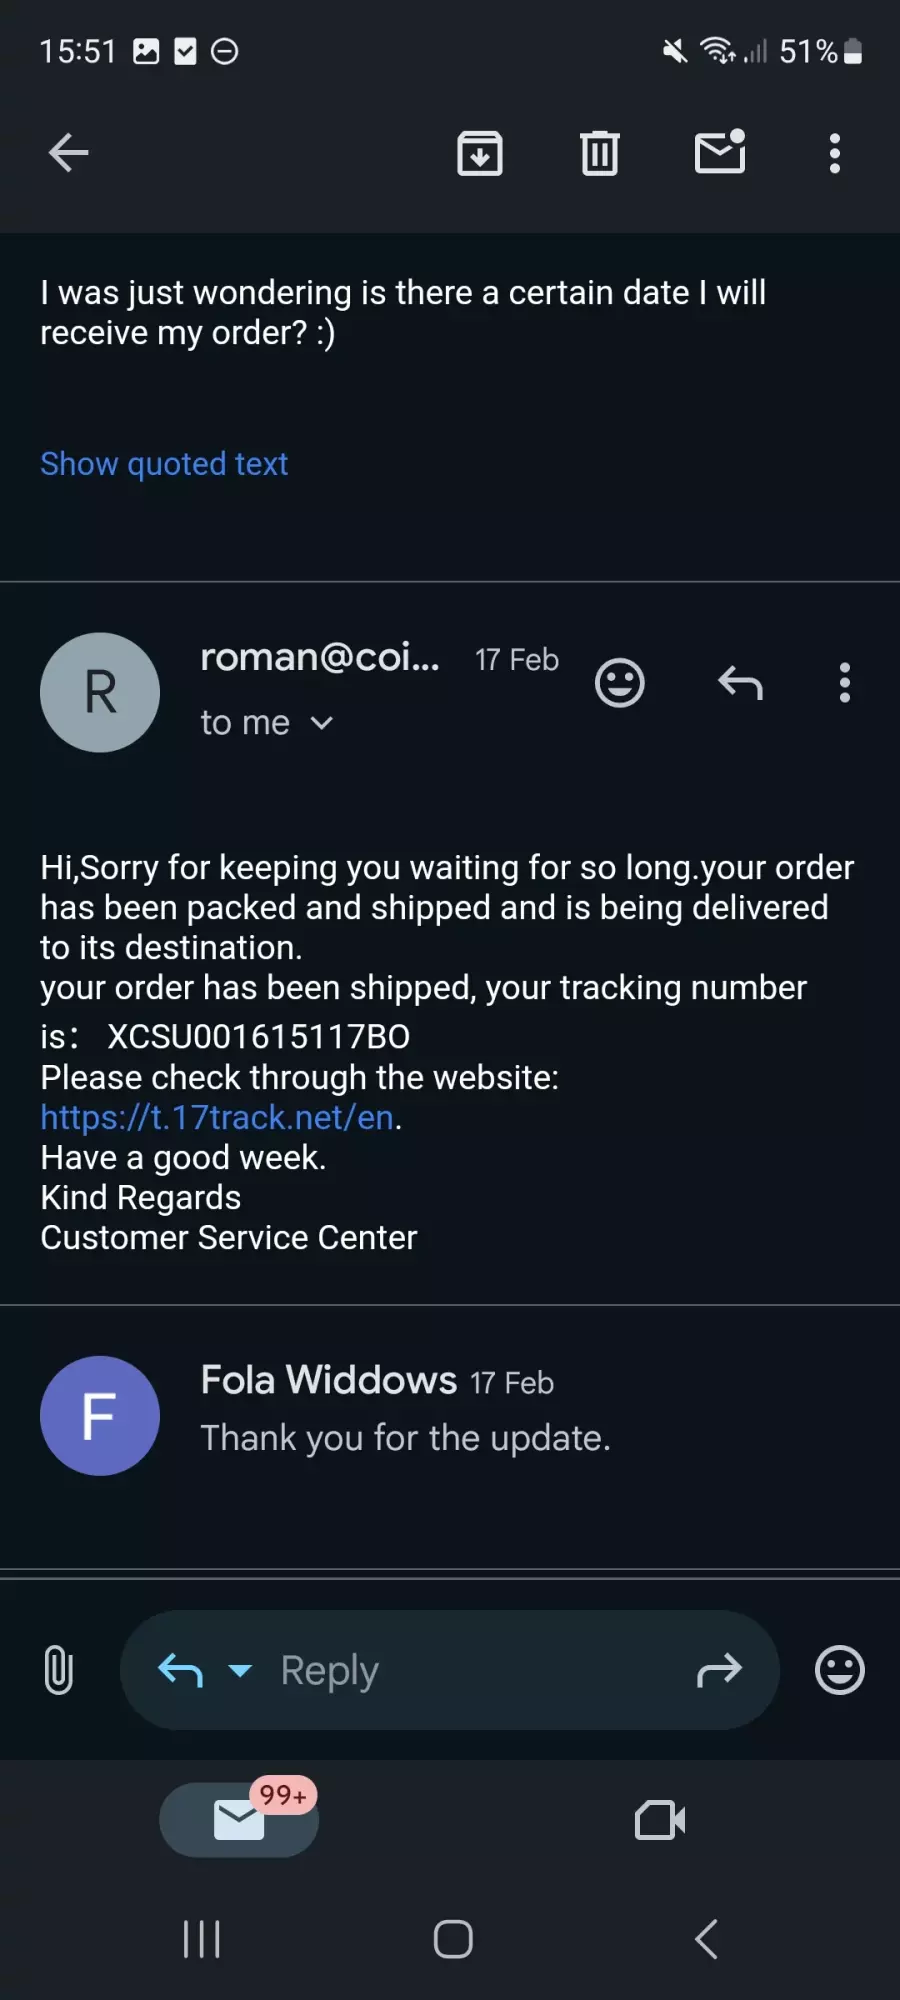Image resolution: width=900 pixels, height=2000 pixels.
Task: Open the 17track.net tracking link
Action: pos(217,1117)
